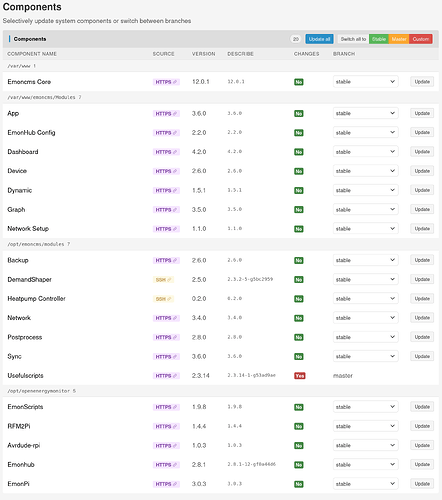
Task: Click the Changes column header
Action: click(x=306, y=54)
